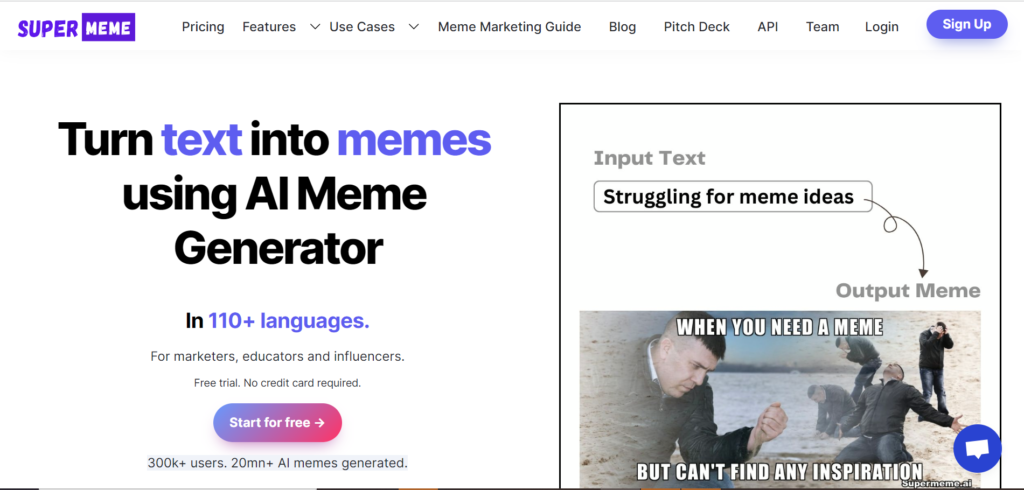Image resolution: width=1024 pixels, height=490 pixels.
Task: Open the Pitch Deck link
Action: pyautogui.click(x=697, y=27)
